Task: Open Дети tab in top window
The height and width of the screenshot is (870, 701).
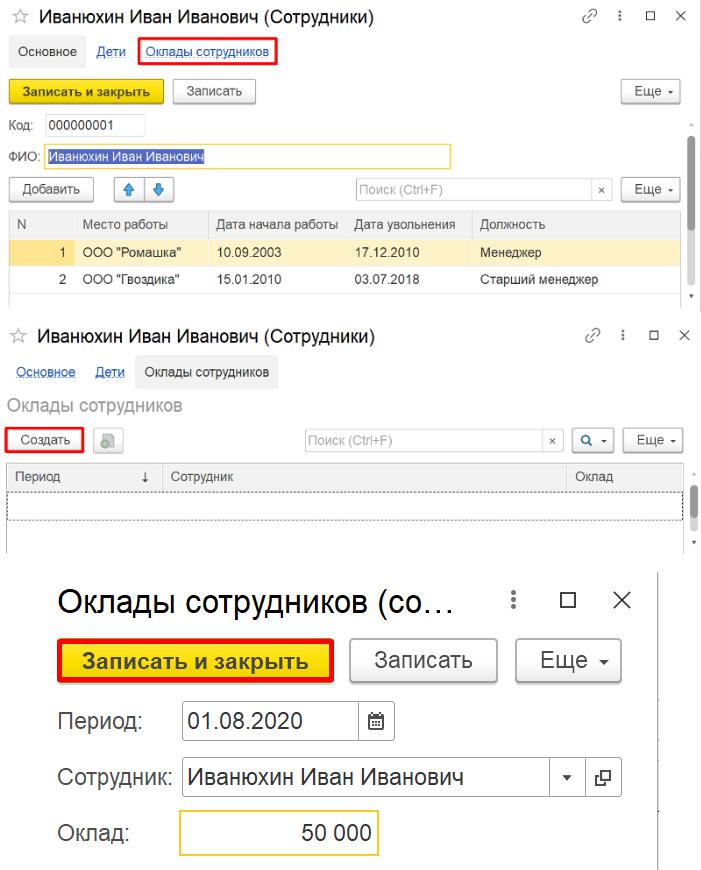Action: coord(111,52)
